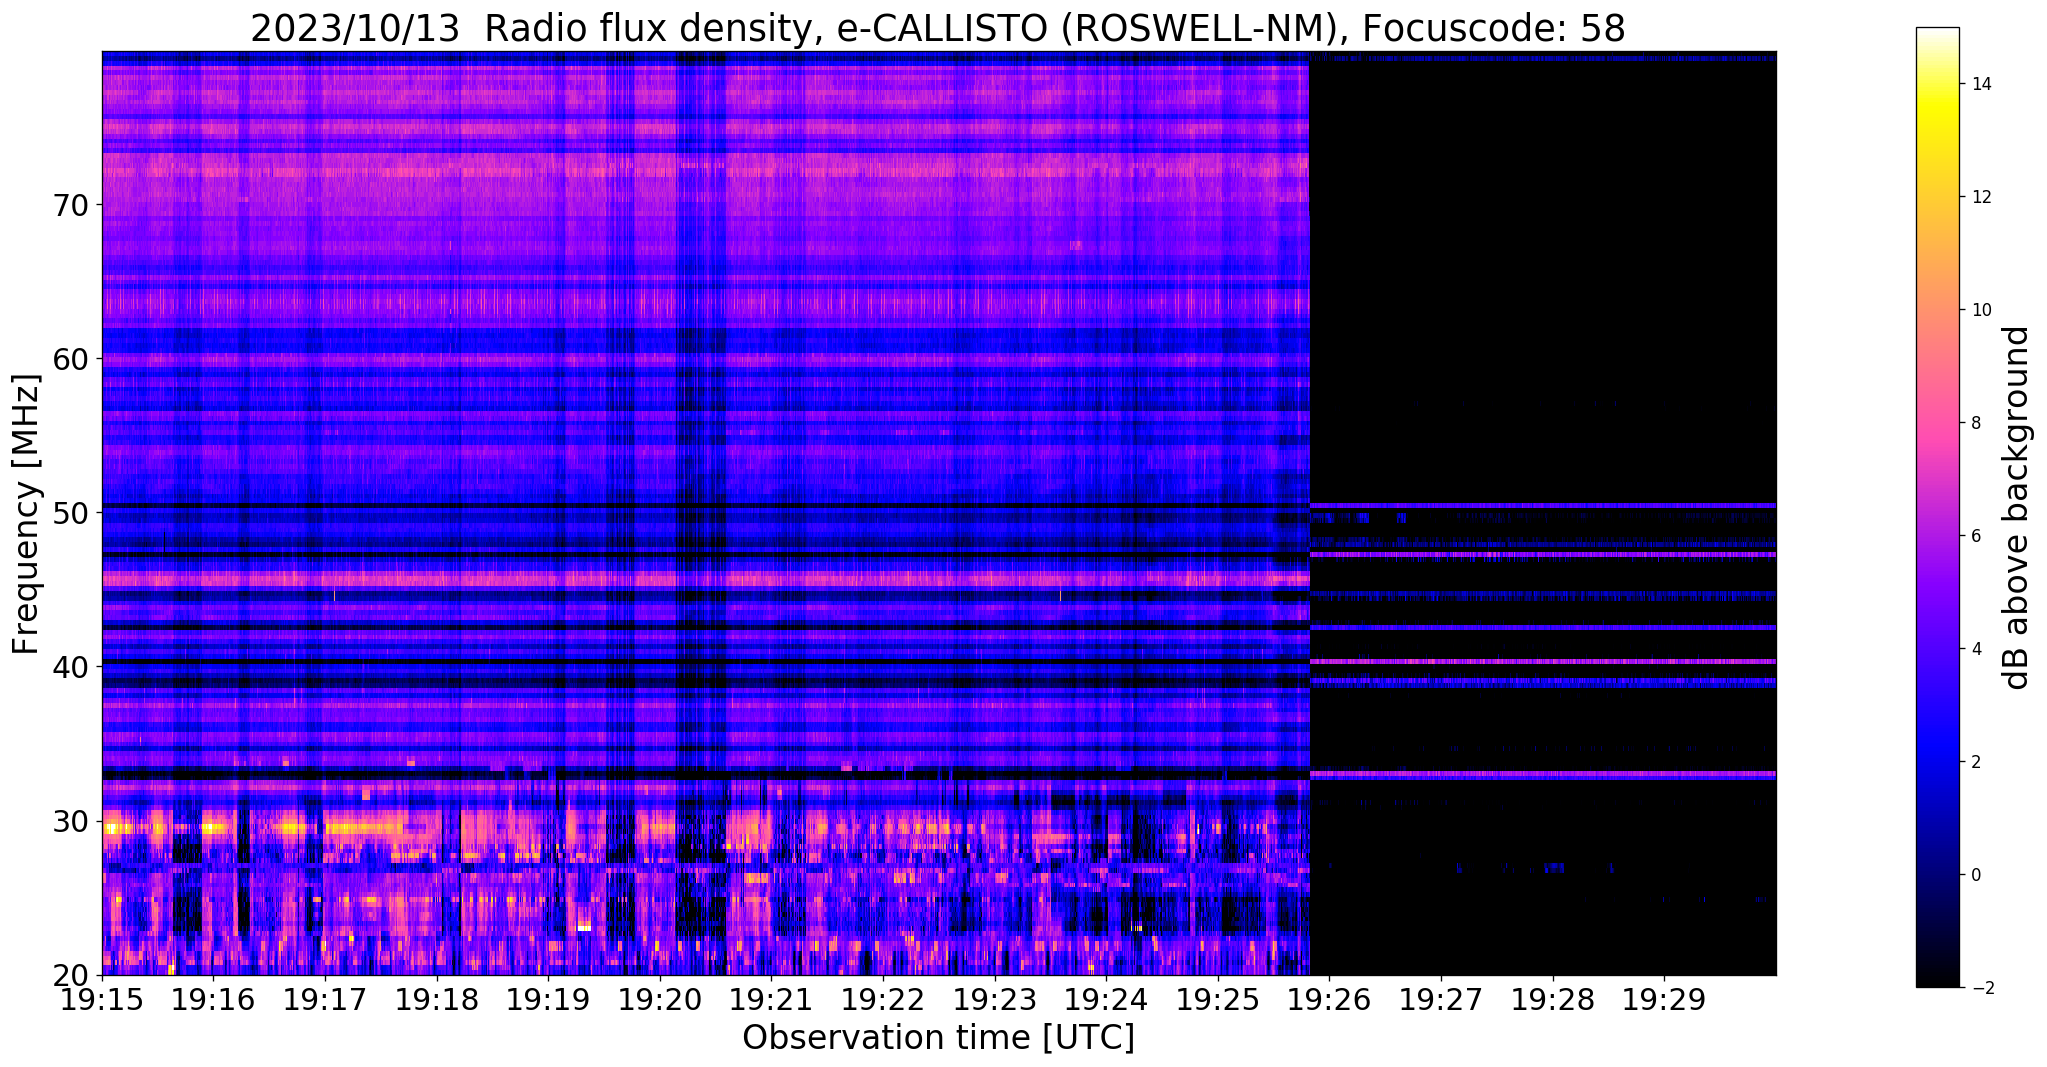Click the 'Observation time [UTC]' x-axis label
2047x1067 pixels.
pyautogui.click(x=938, y=1037)
